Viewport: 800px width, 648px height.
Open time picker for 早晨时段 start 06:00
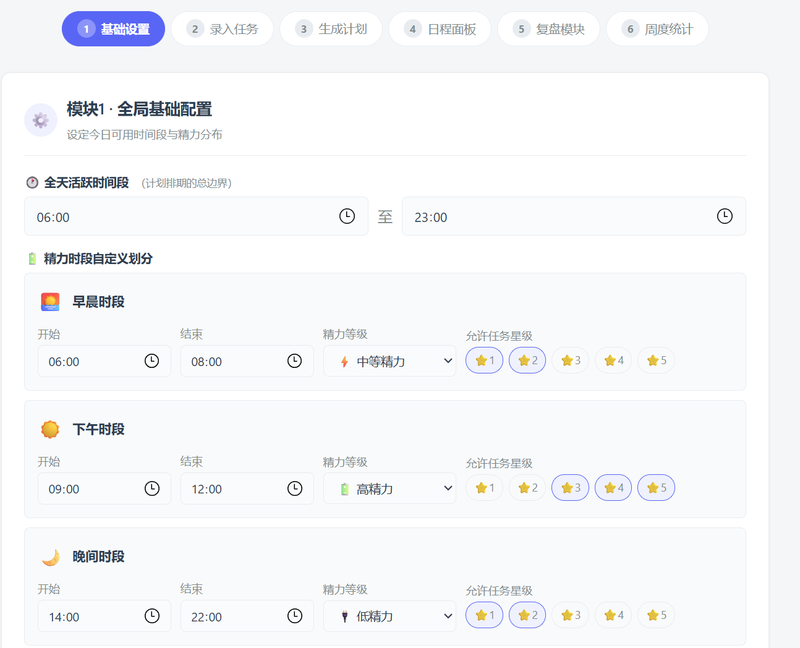click(x=152, y=361)
